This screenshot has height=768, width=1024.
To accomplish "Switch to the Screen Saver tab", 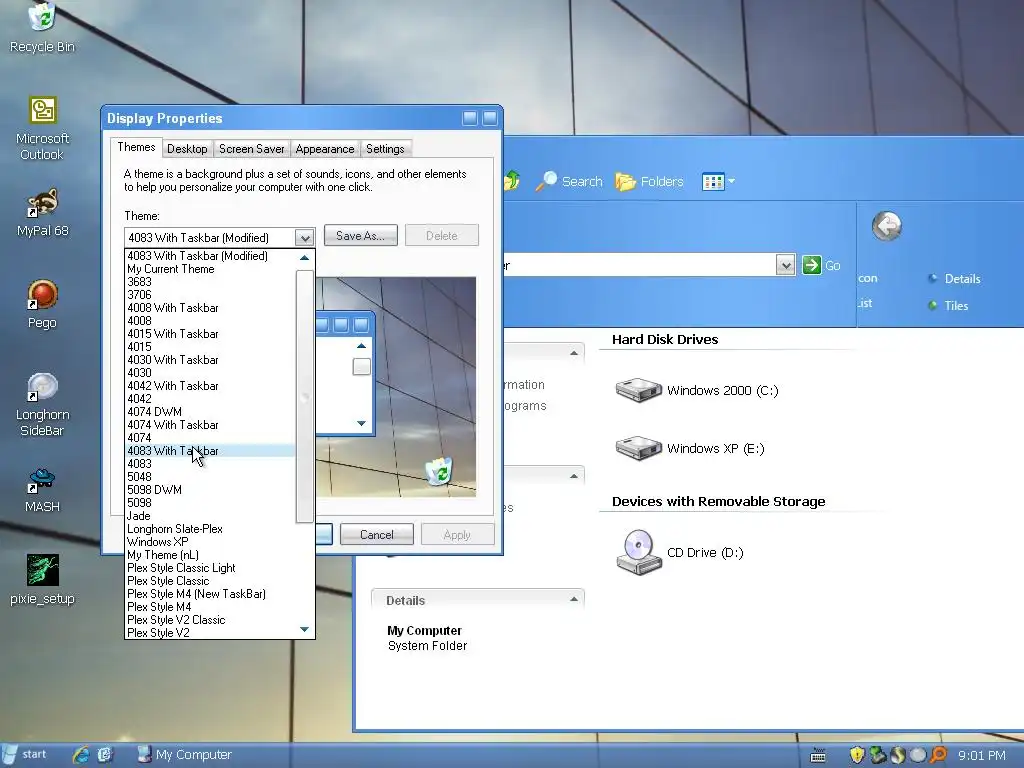I will click(251, 149).
